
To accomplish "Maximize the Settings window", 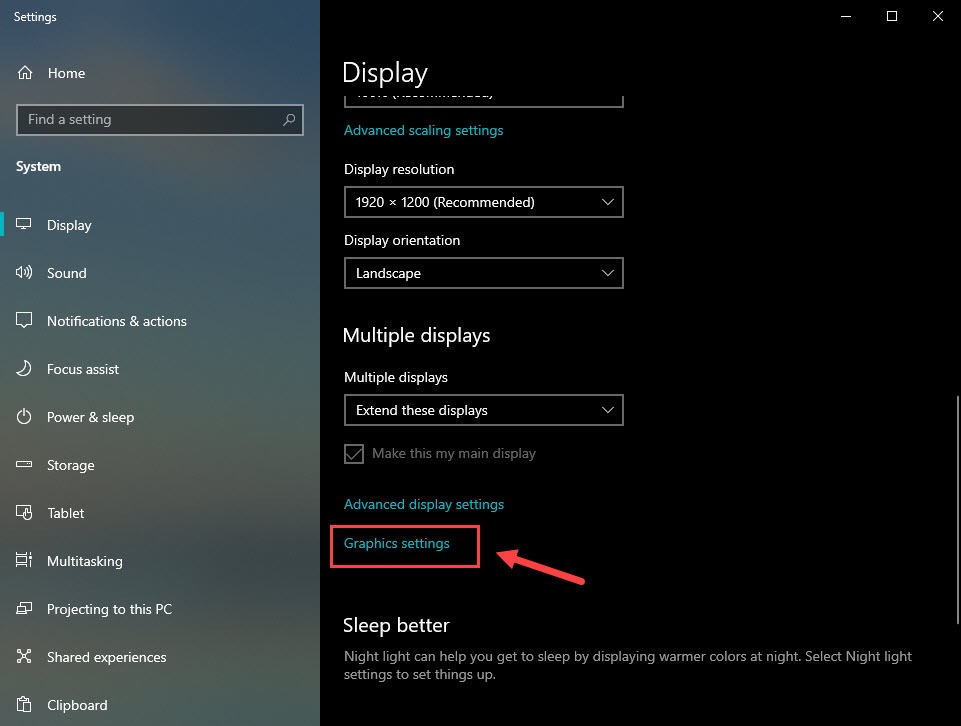I will 892,17.
